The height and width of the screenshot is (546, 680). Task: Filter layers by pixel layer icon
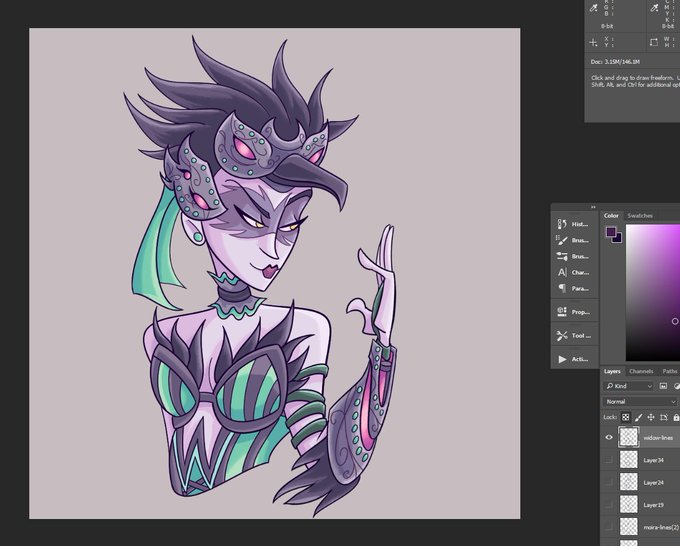663,386
